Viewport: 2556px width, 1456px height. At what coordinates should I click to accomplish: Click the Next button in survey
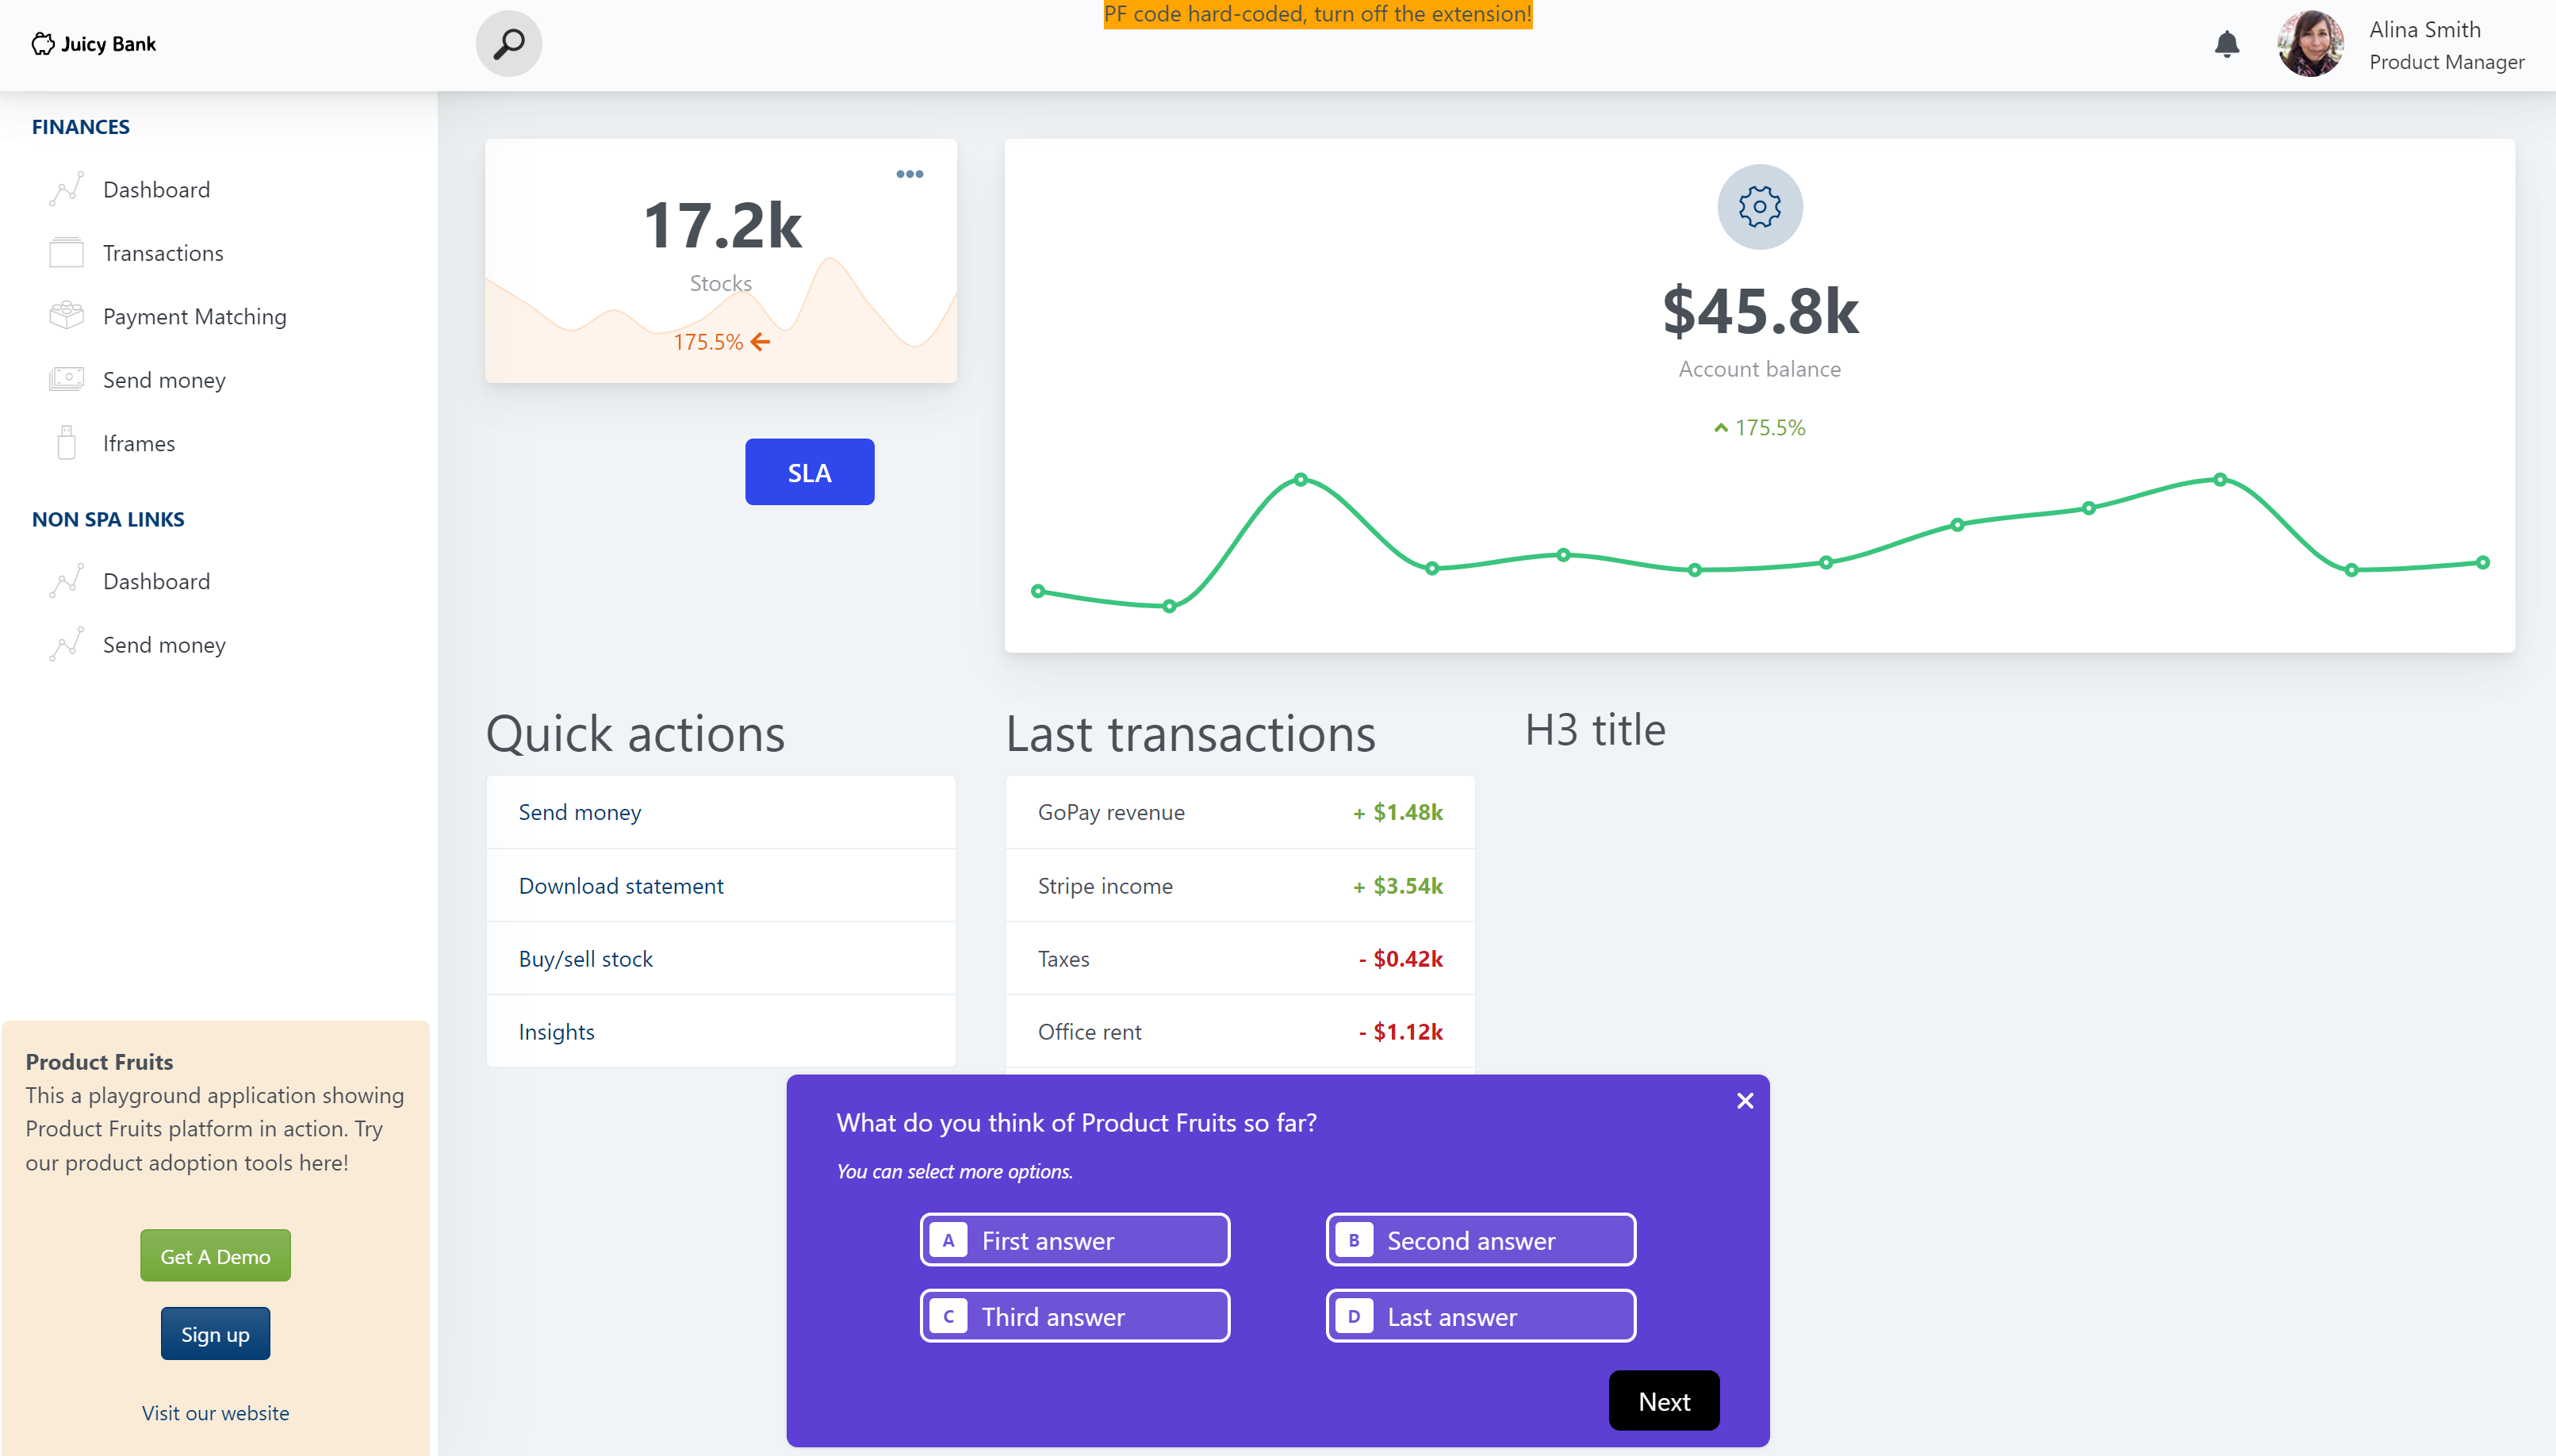pyautogui.click(x=1661, y=1401)
